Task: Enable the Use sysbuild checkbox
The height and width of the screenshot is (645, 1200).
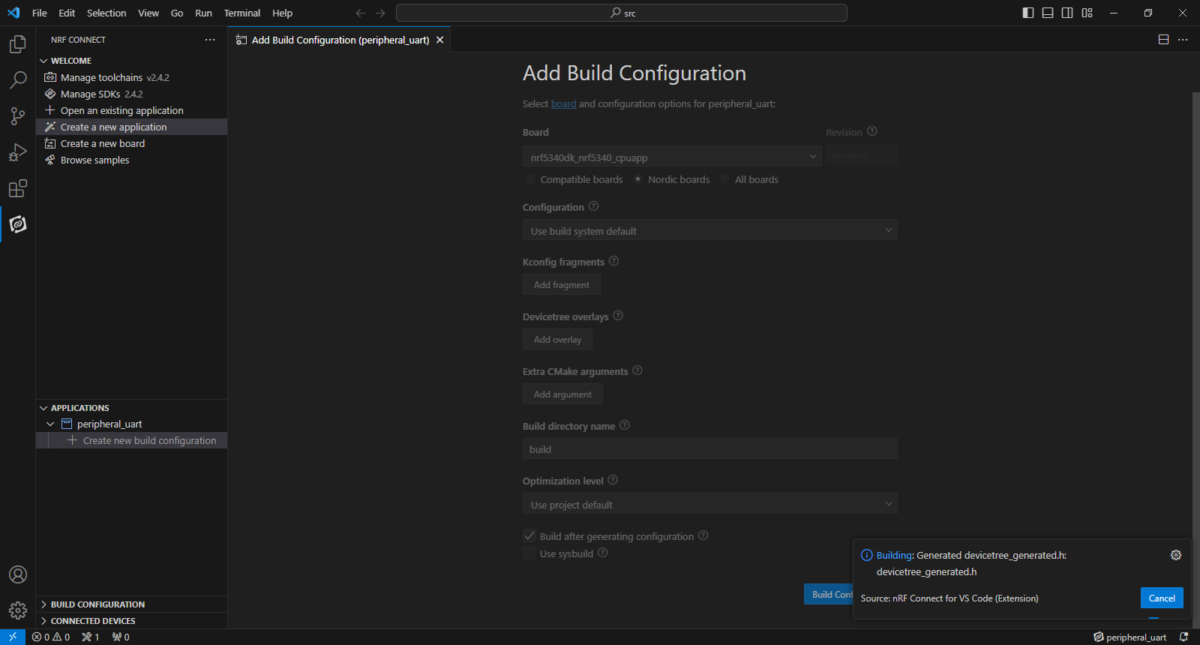Action: click(529, 553)
